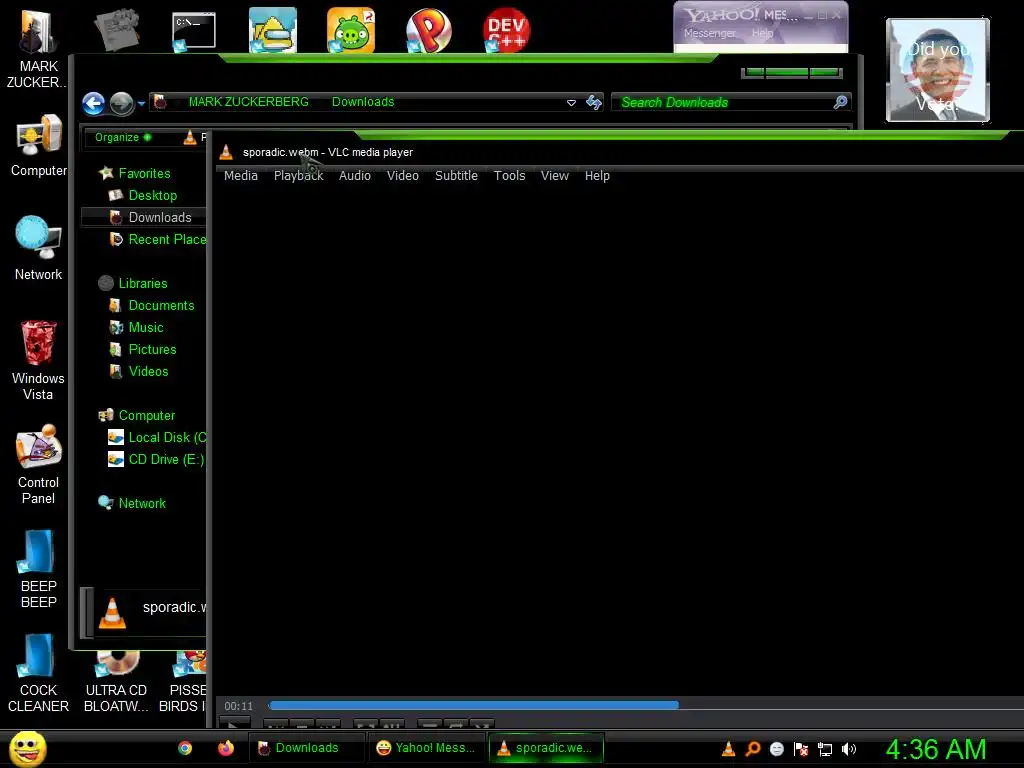Viewport: 1024px width, 768px height.
Task: Open the VLC Tools menu
Action: [509, 176]
